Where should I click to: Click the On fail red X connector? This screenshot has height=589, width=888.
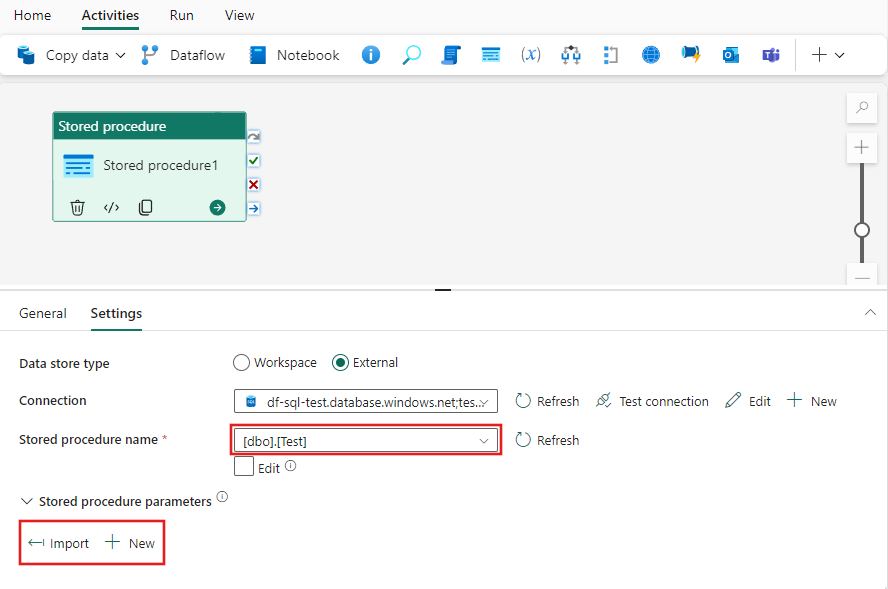[254, 185]
